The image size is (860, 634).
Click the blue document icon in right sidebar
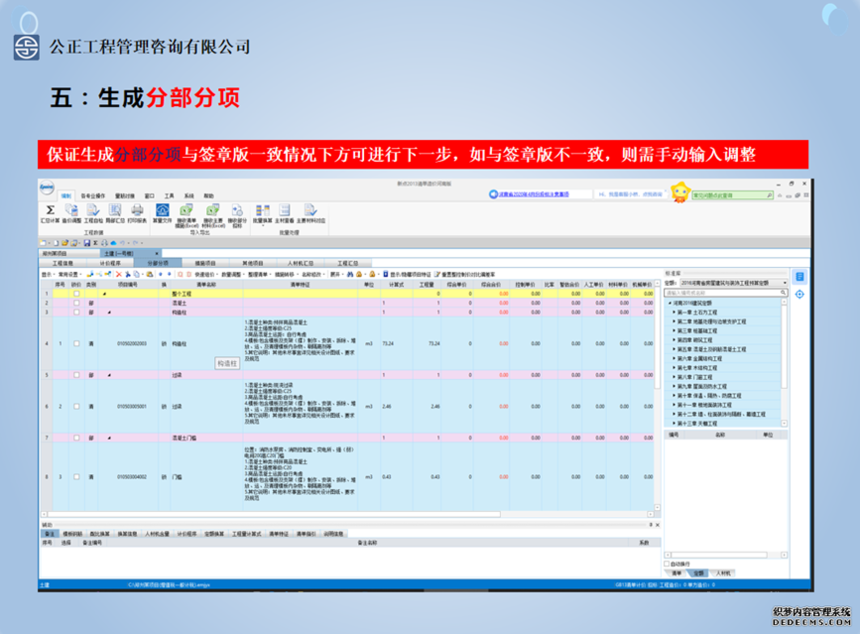coord(800,277)
